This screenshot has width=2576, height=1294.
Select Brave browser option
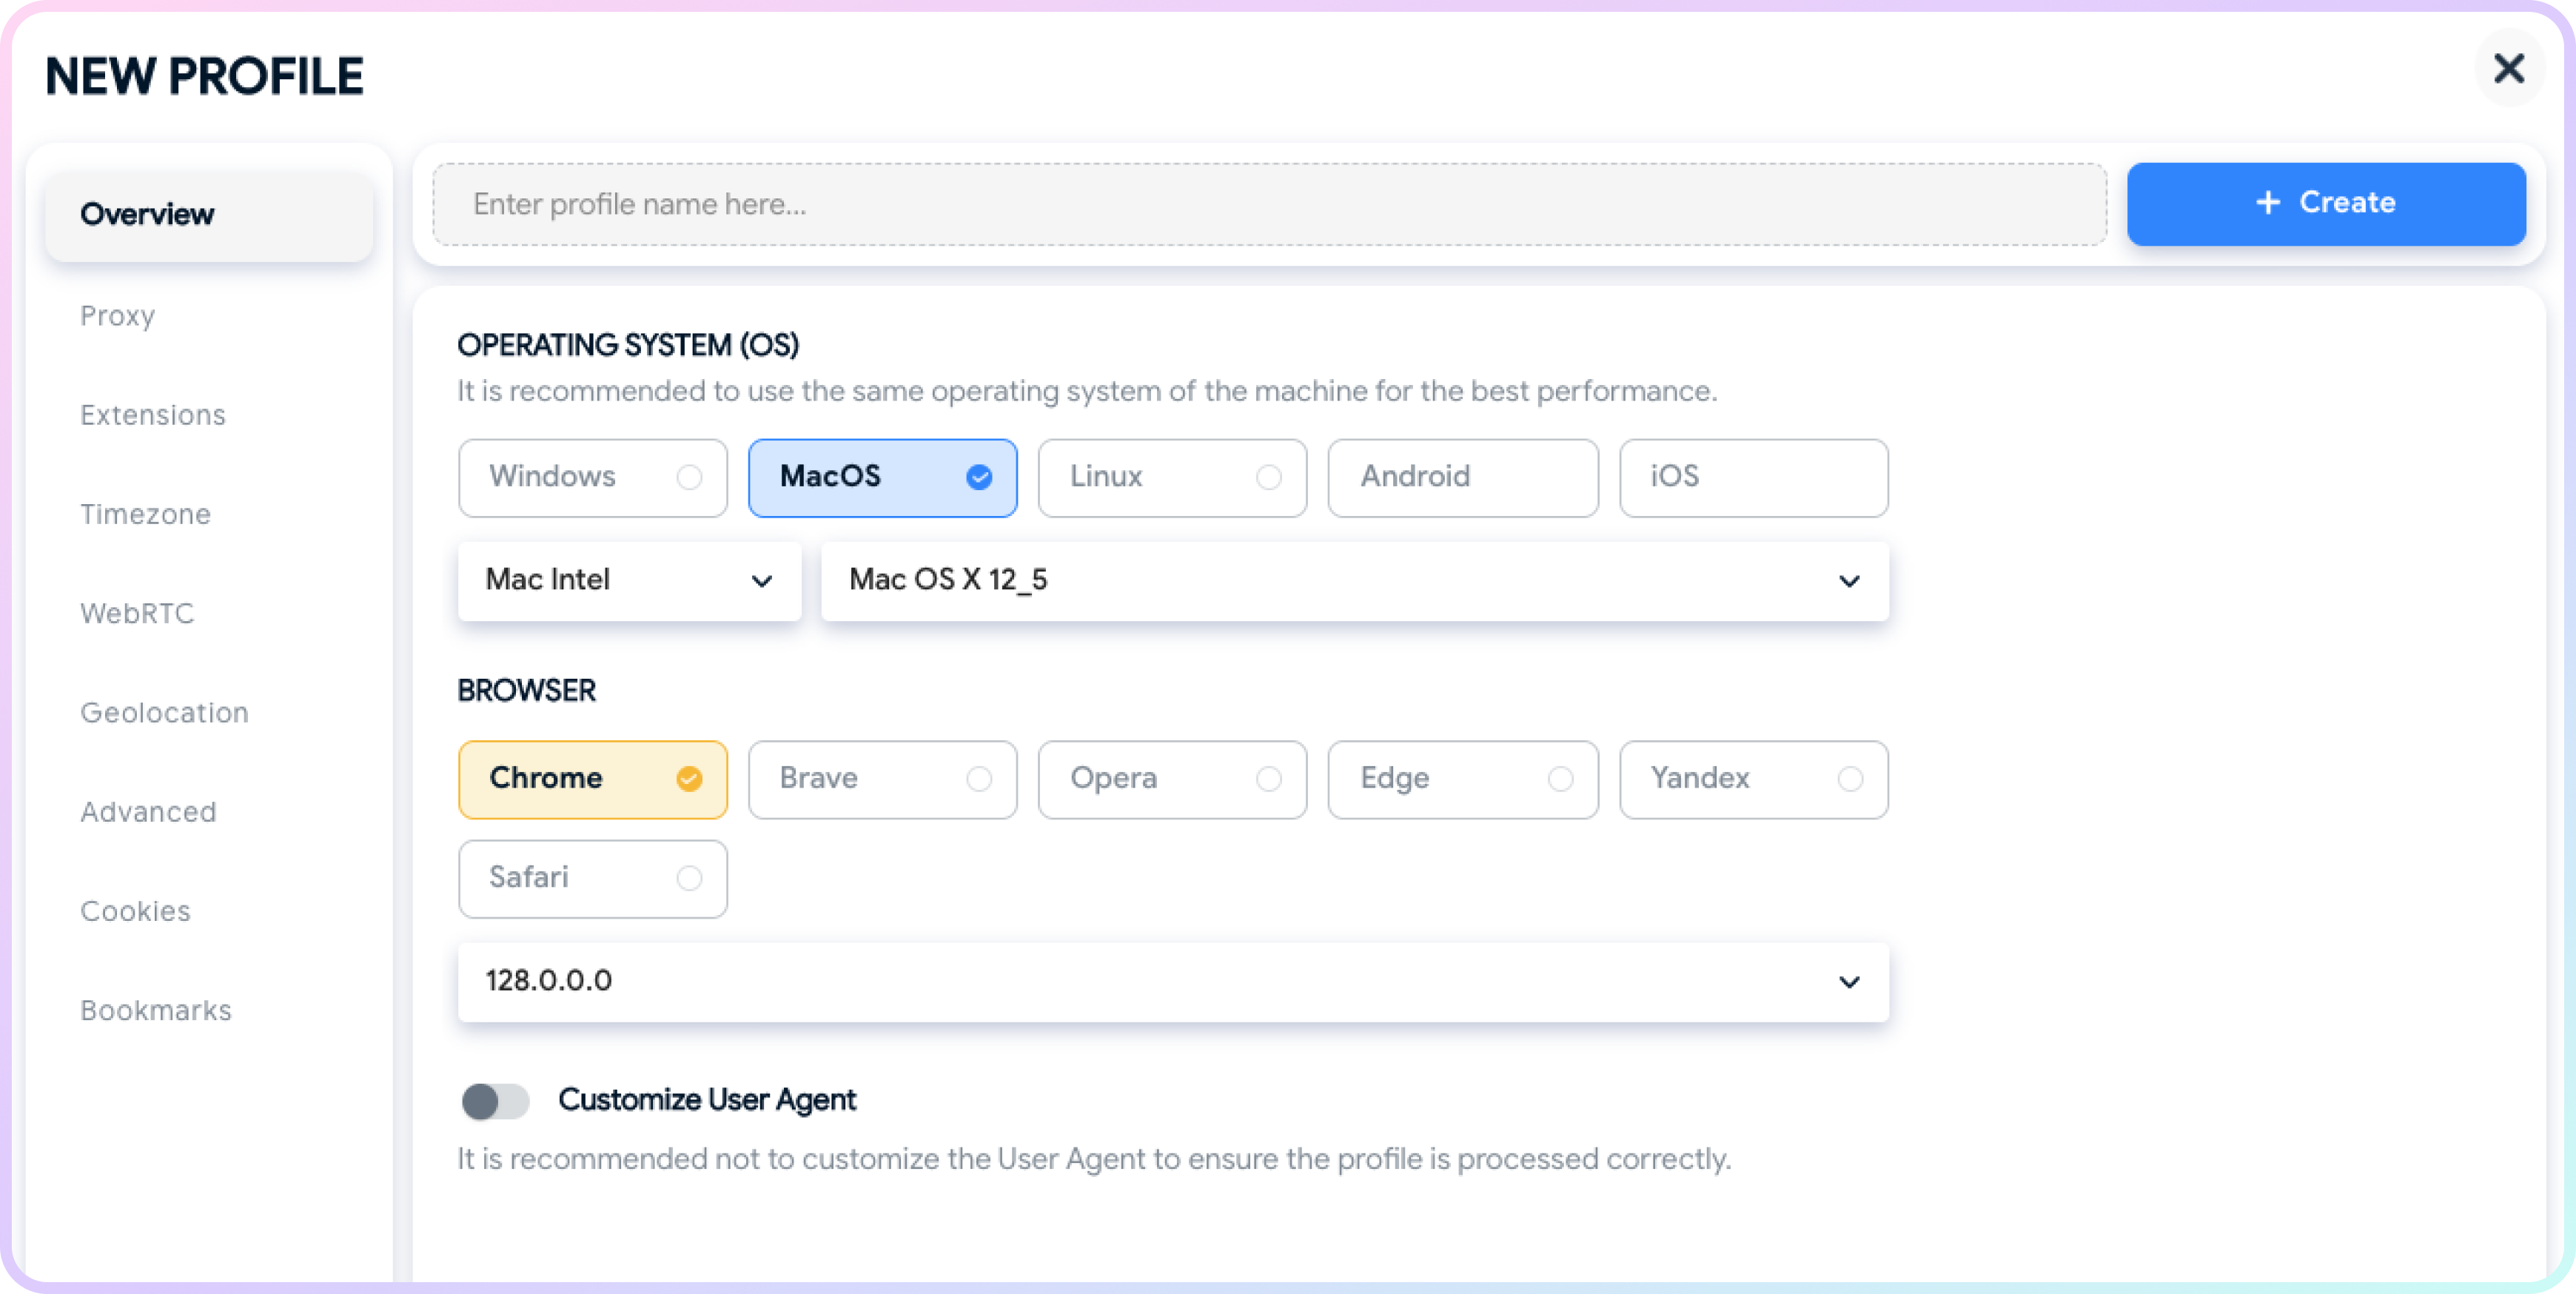[883, 777]
